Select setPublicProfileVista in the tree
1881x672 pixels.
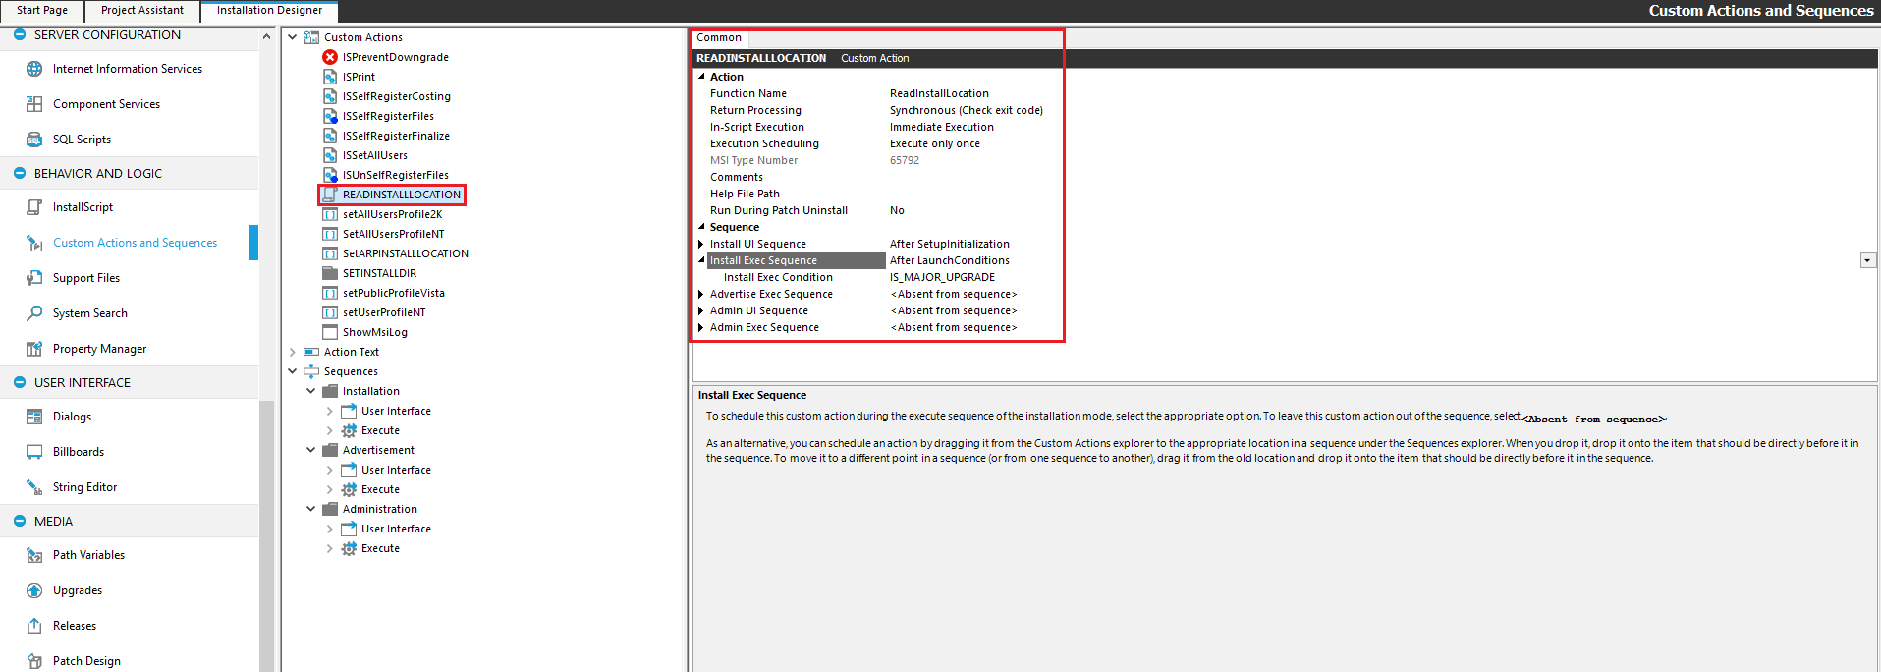394,293
